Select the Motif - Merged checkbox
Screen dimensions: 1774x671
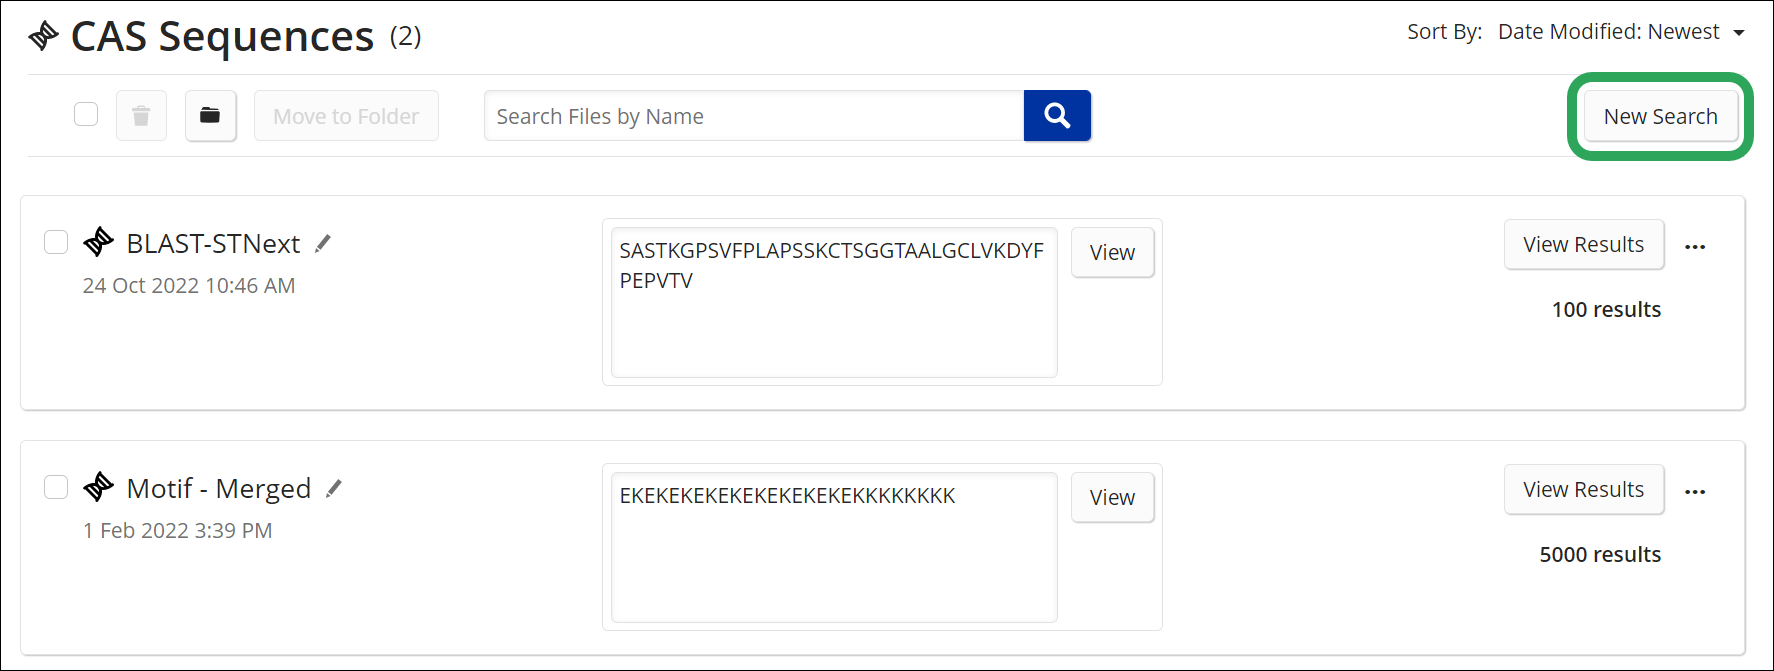pyautogui.click(x=56, y=487)
